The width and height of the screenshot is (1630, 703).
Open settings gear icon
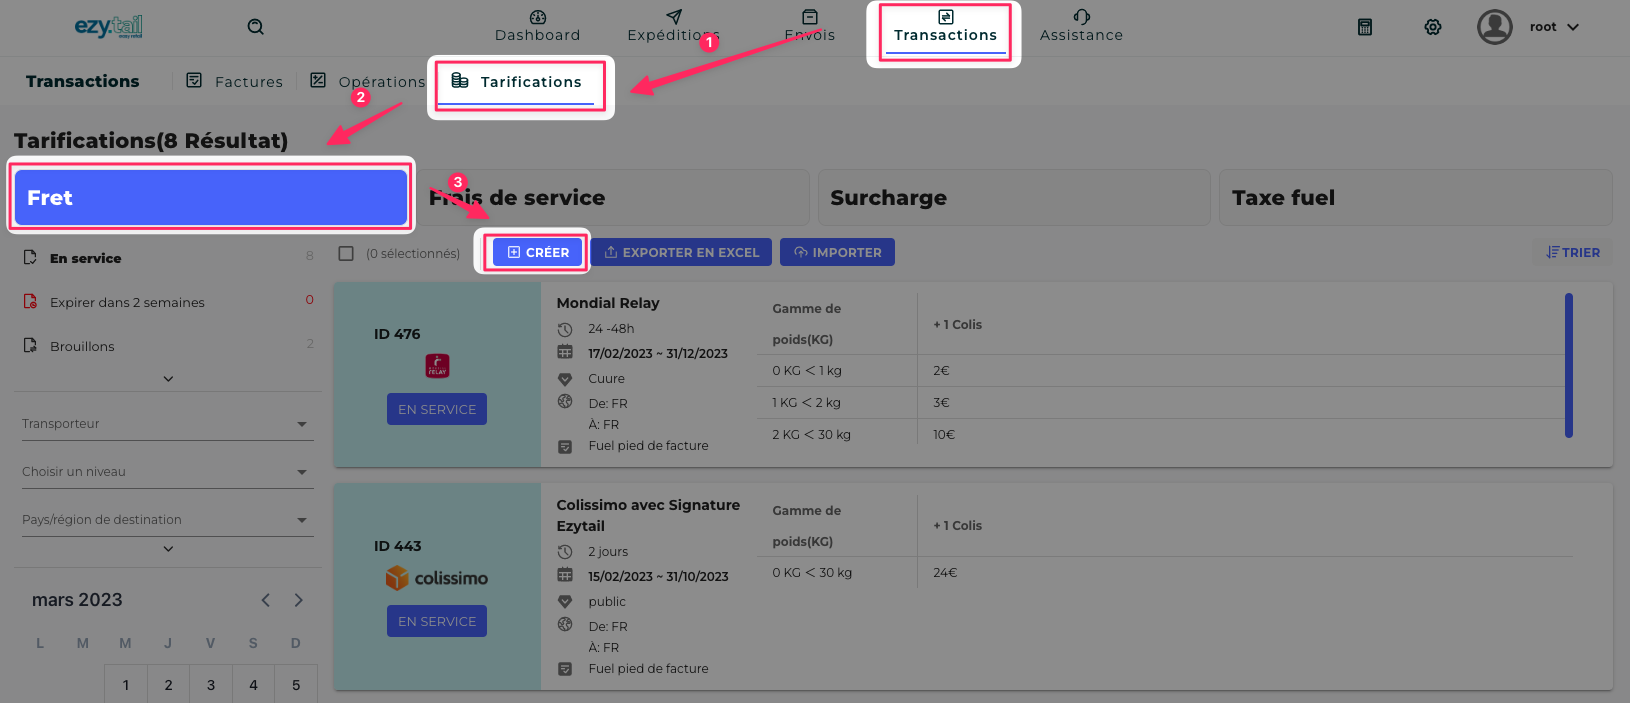(x=1433, y=27)
